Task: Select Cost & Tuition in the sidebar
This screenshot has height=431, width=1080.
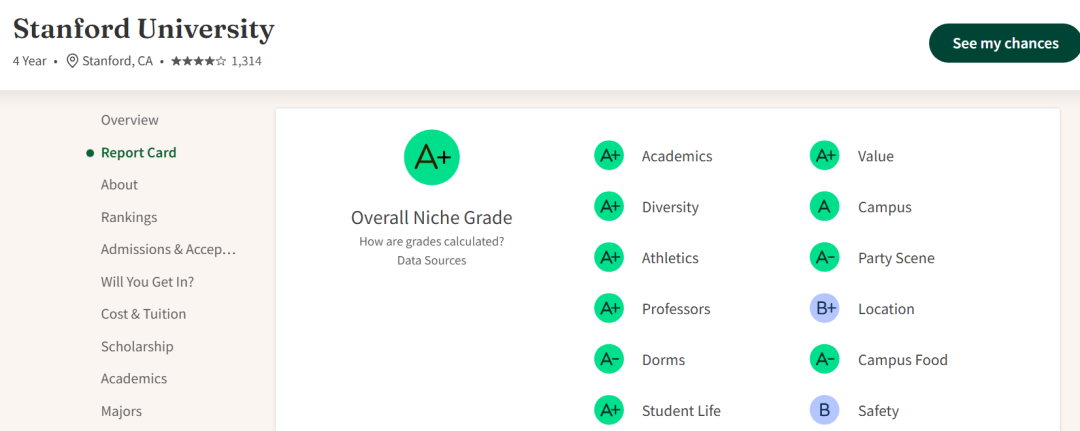Action: click(x=143, y=314)
